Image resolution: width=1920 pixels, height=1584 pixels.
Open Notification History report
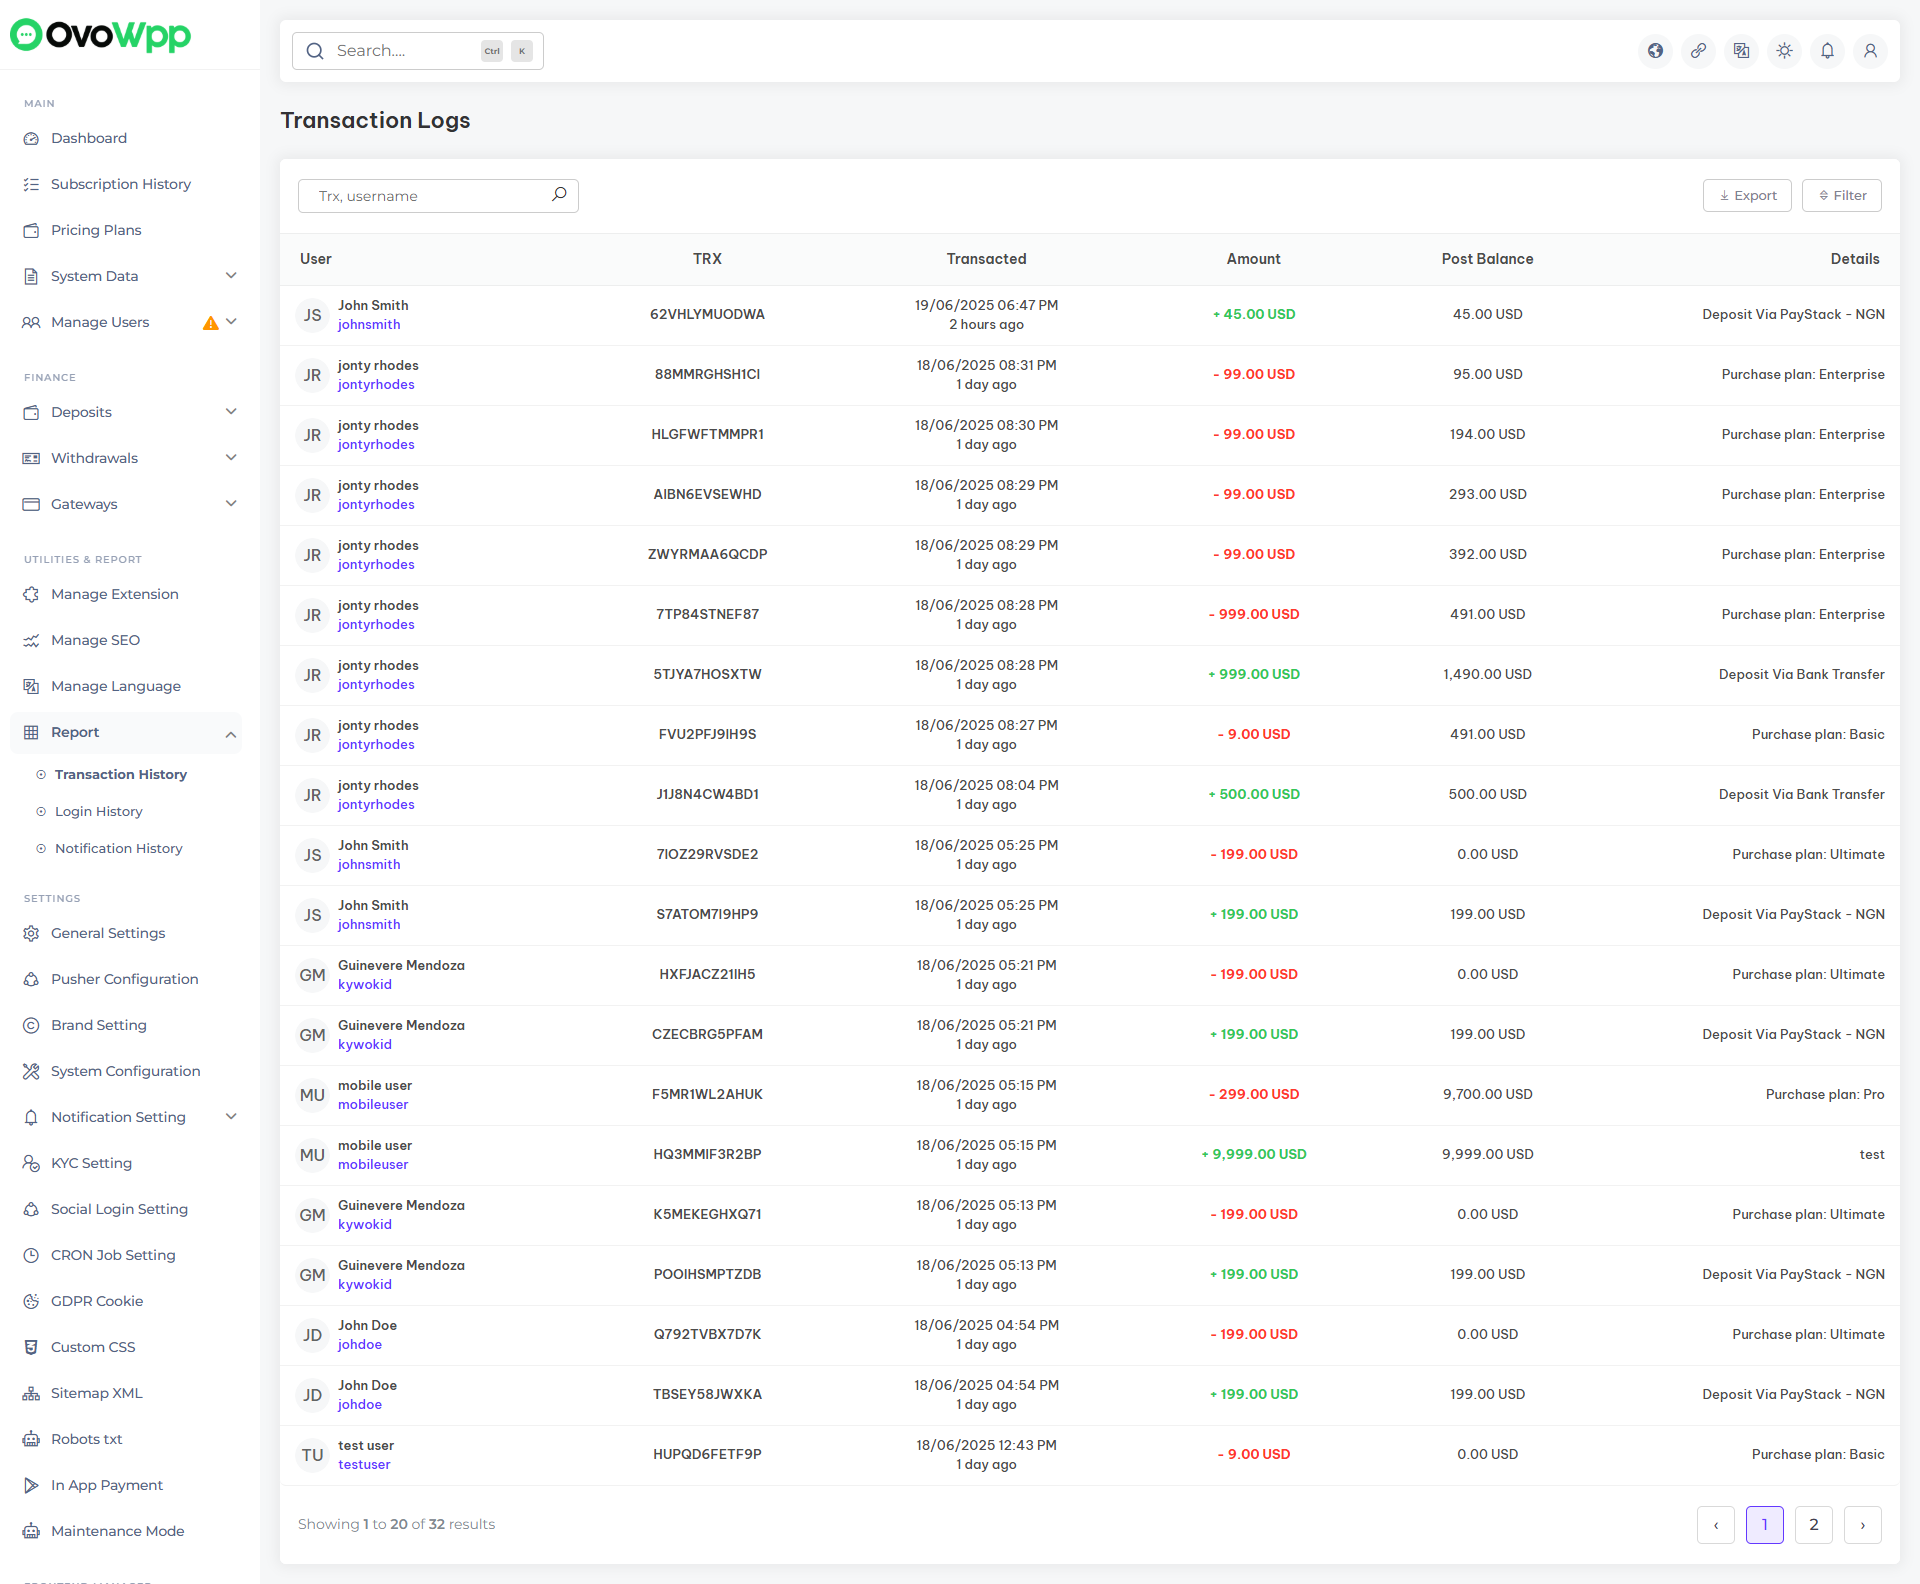coord(118,848)
